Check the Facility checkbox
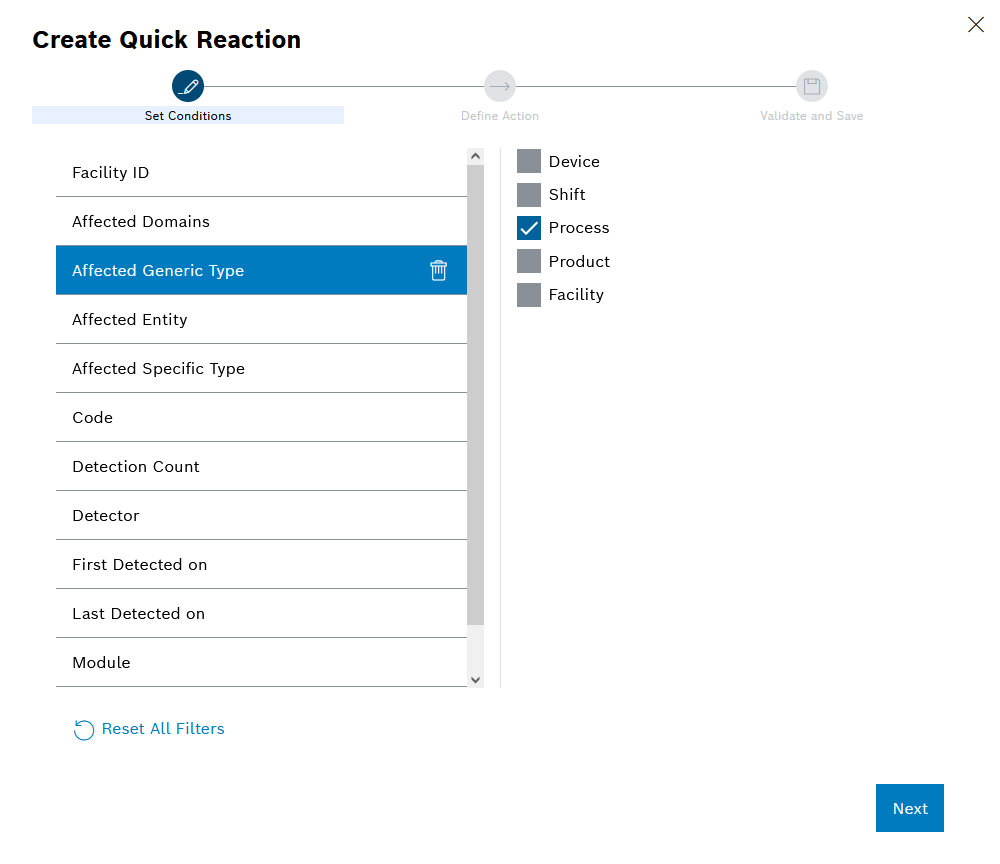The width and height of the screenshot is (1000, 864). [529, 294]
